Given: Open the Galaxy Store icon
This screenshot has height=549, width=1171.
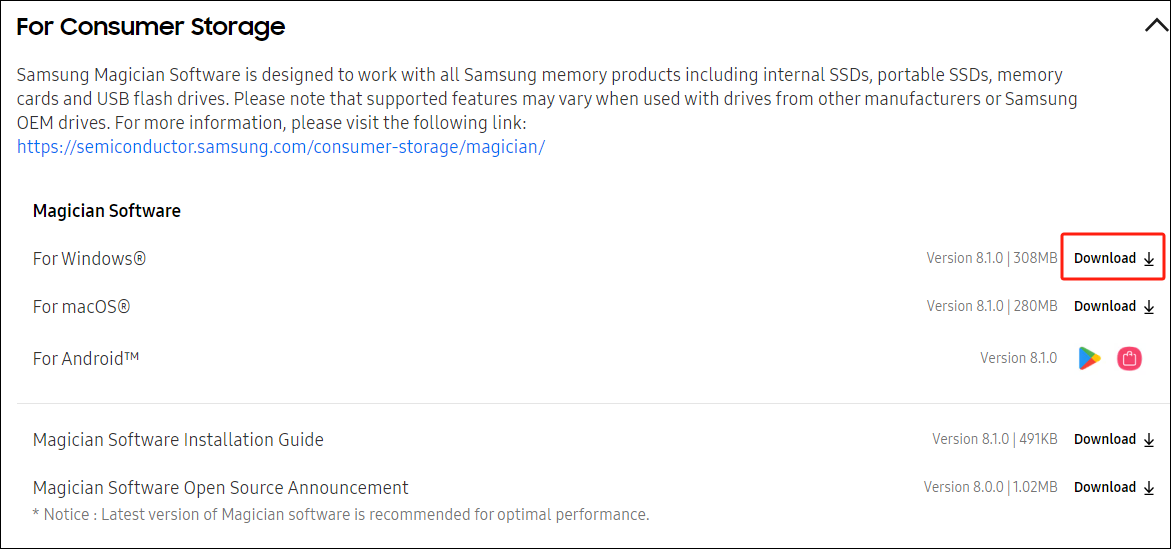Looking at the screenshot, I should point(1129,358).
